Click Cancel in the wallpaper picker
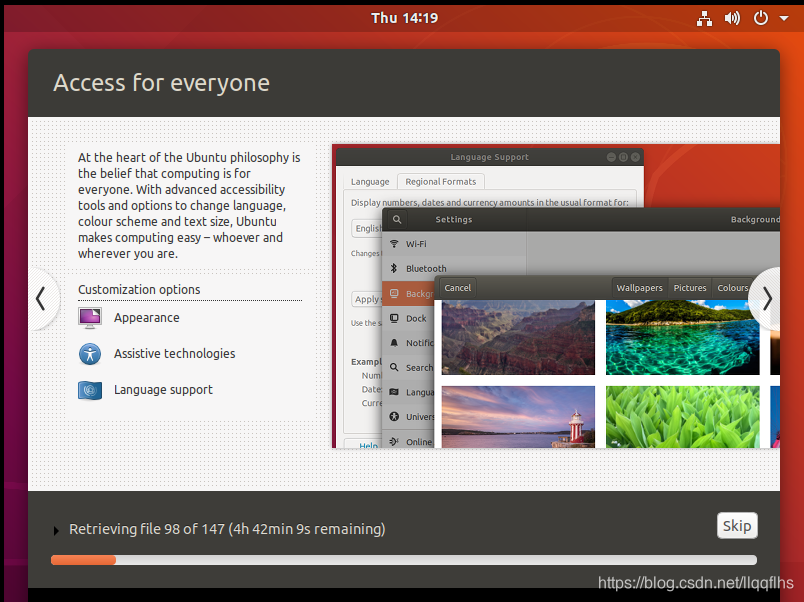 (x=457, y=288)
